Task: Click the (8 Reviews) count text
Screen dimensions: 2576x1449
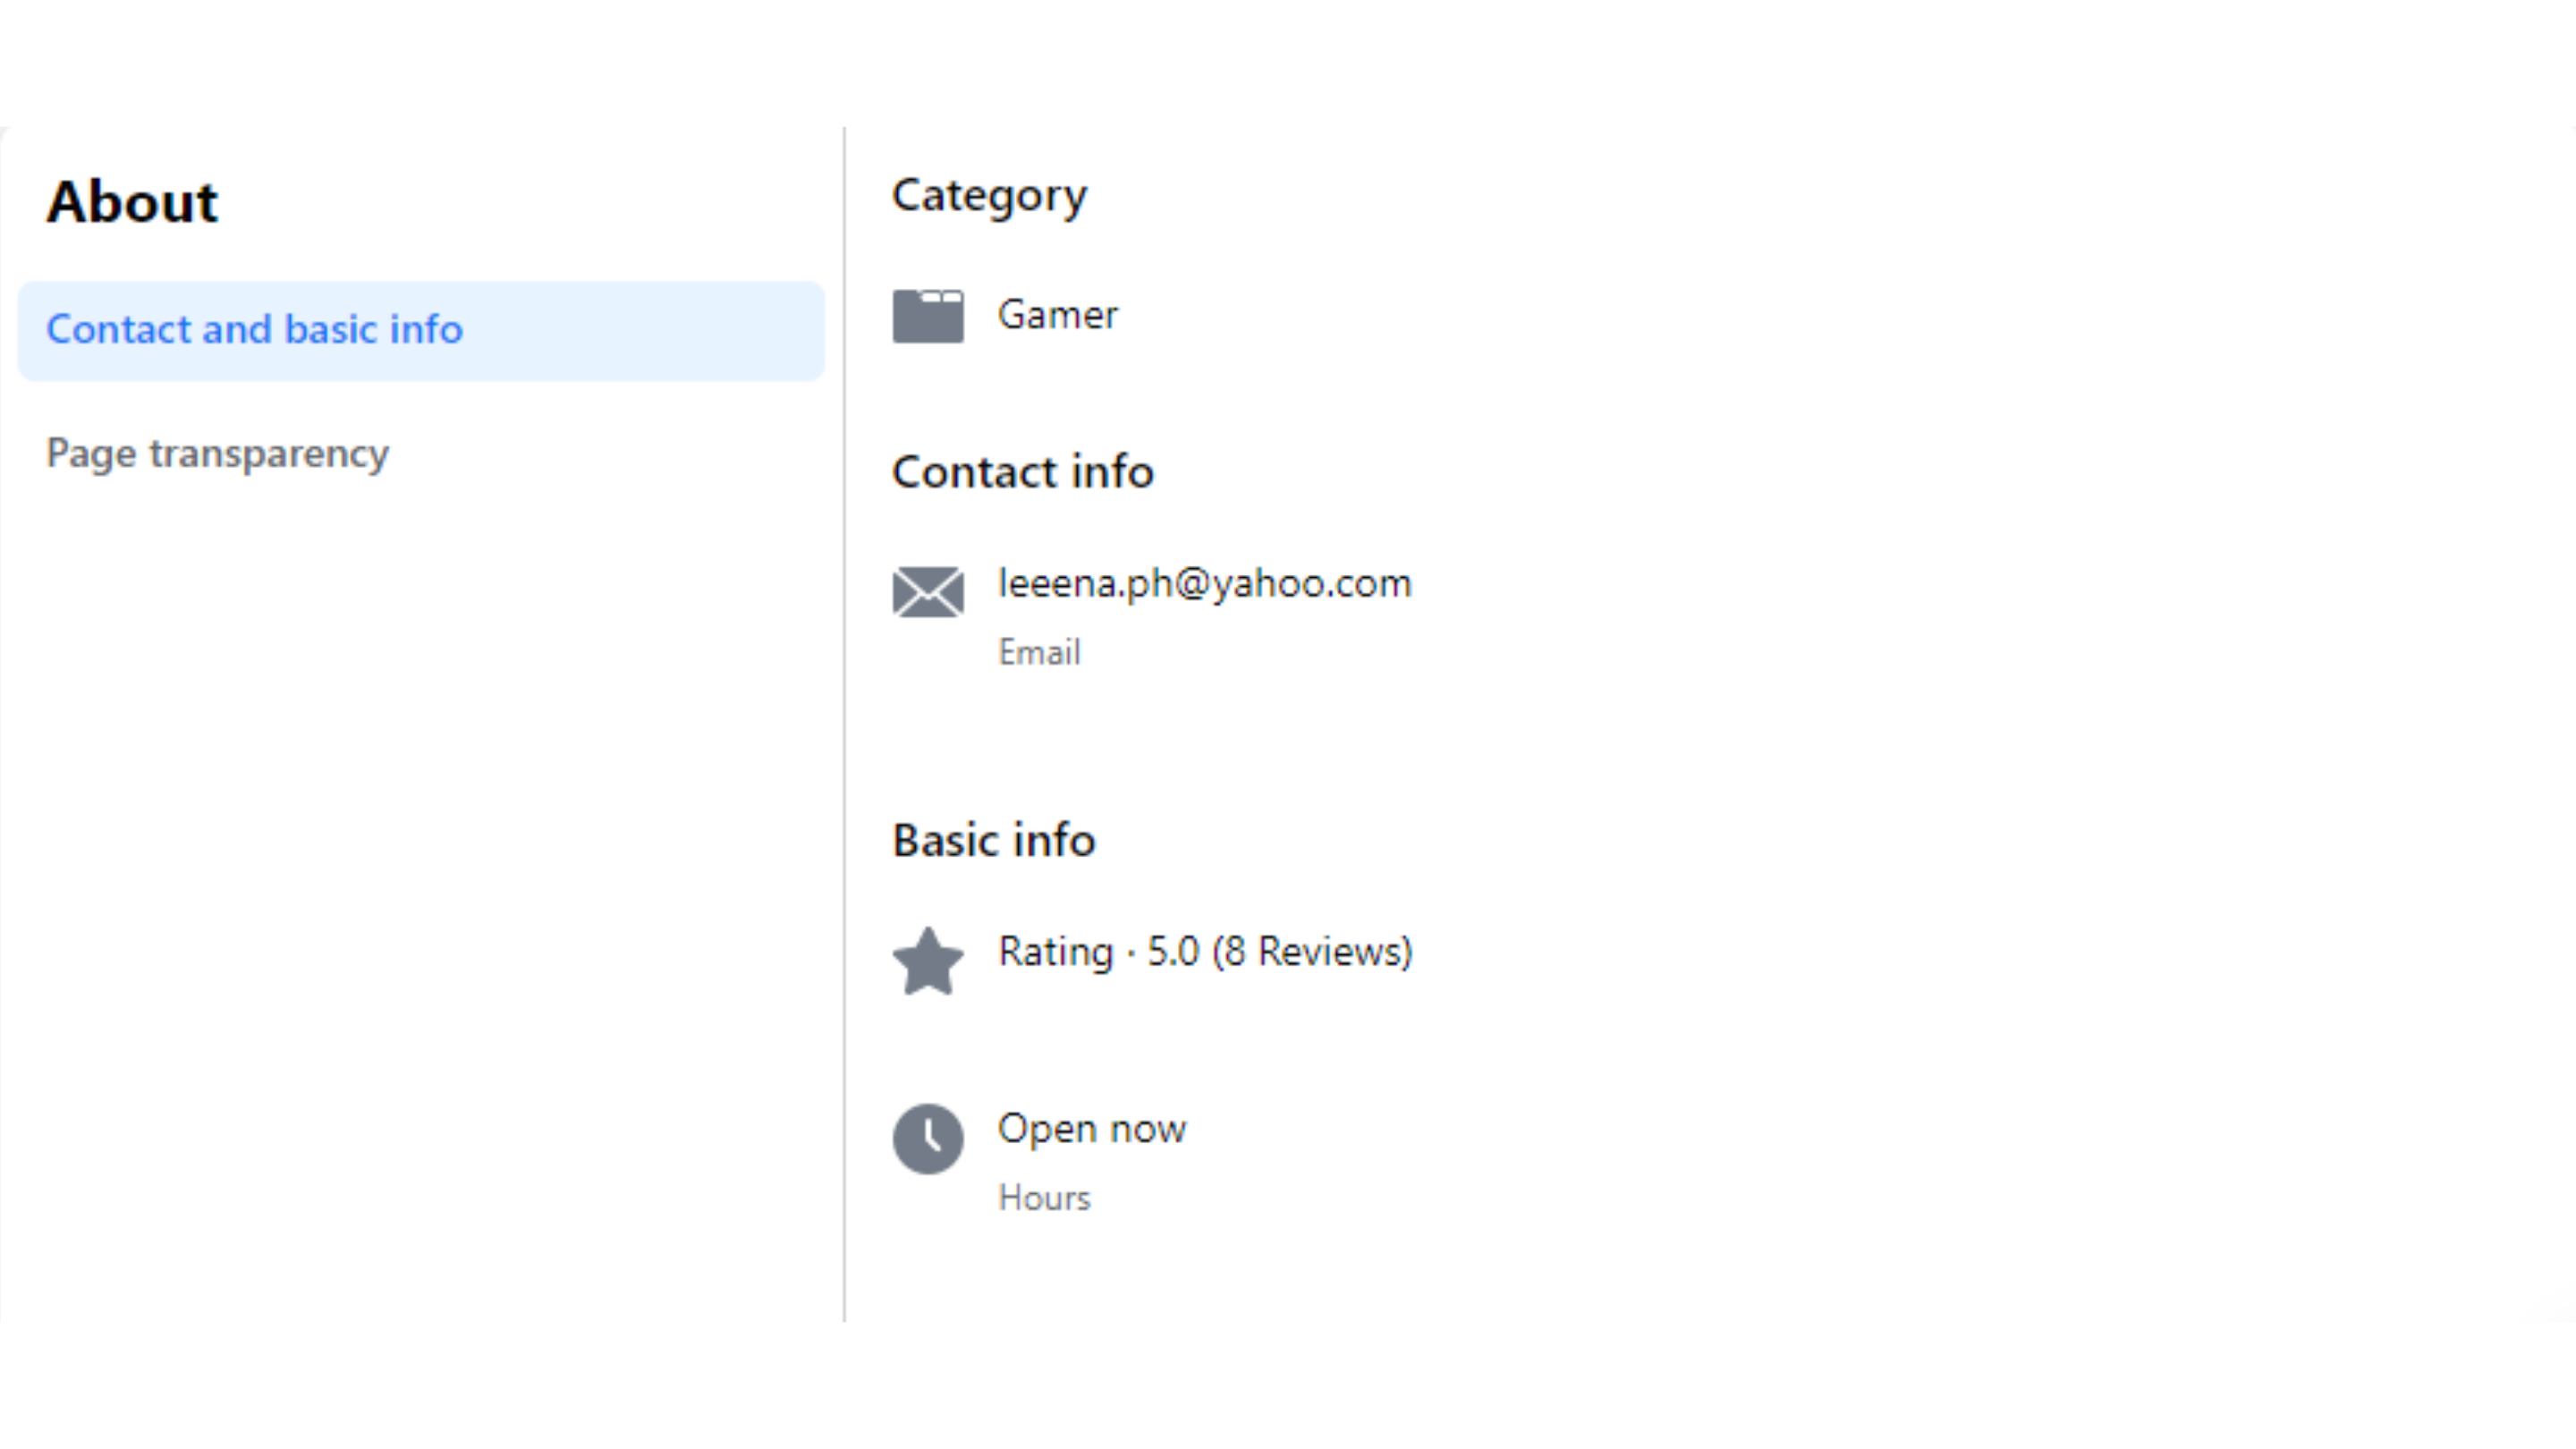Action: pos(1312,951)
